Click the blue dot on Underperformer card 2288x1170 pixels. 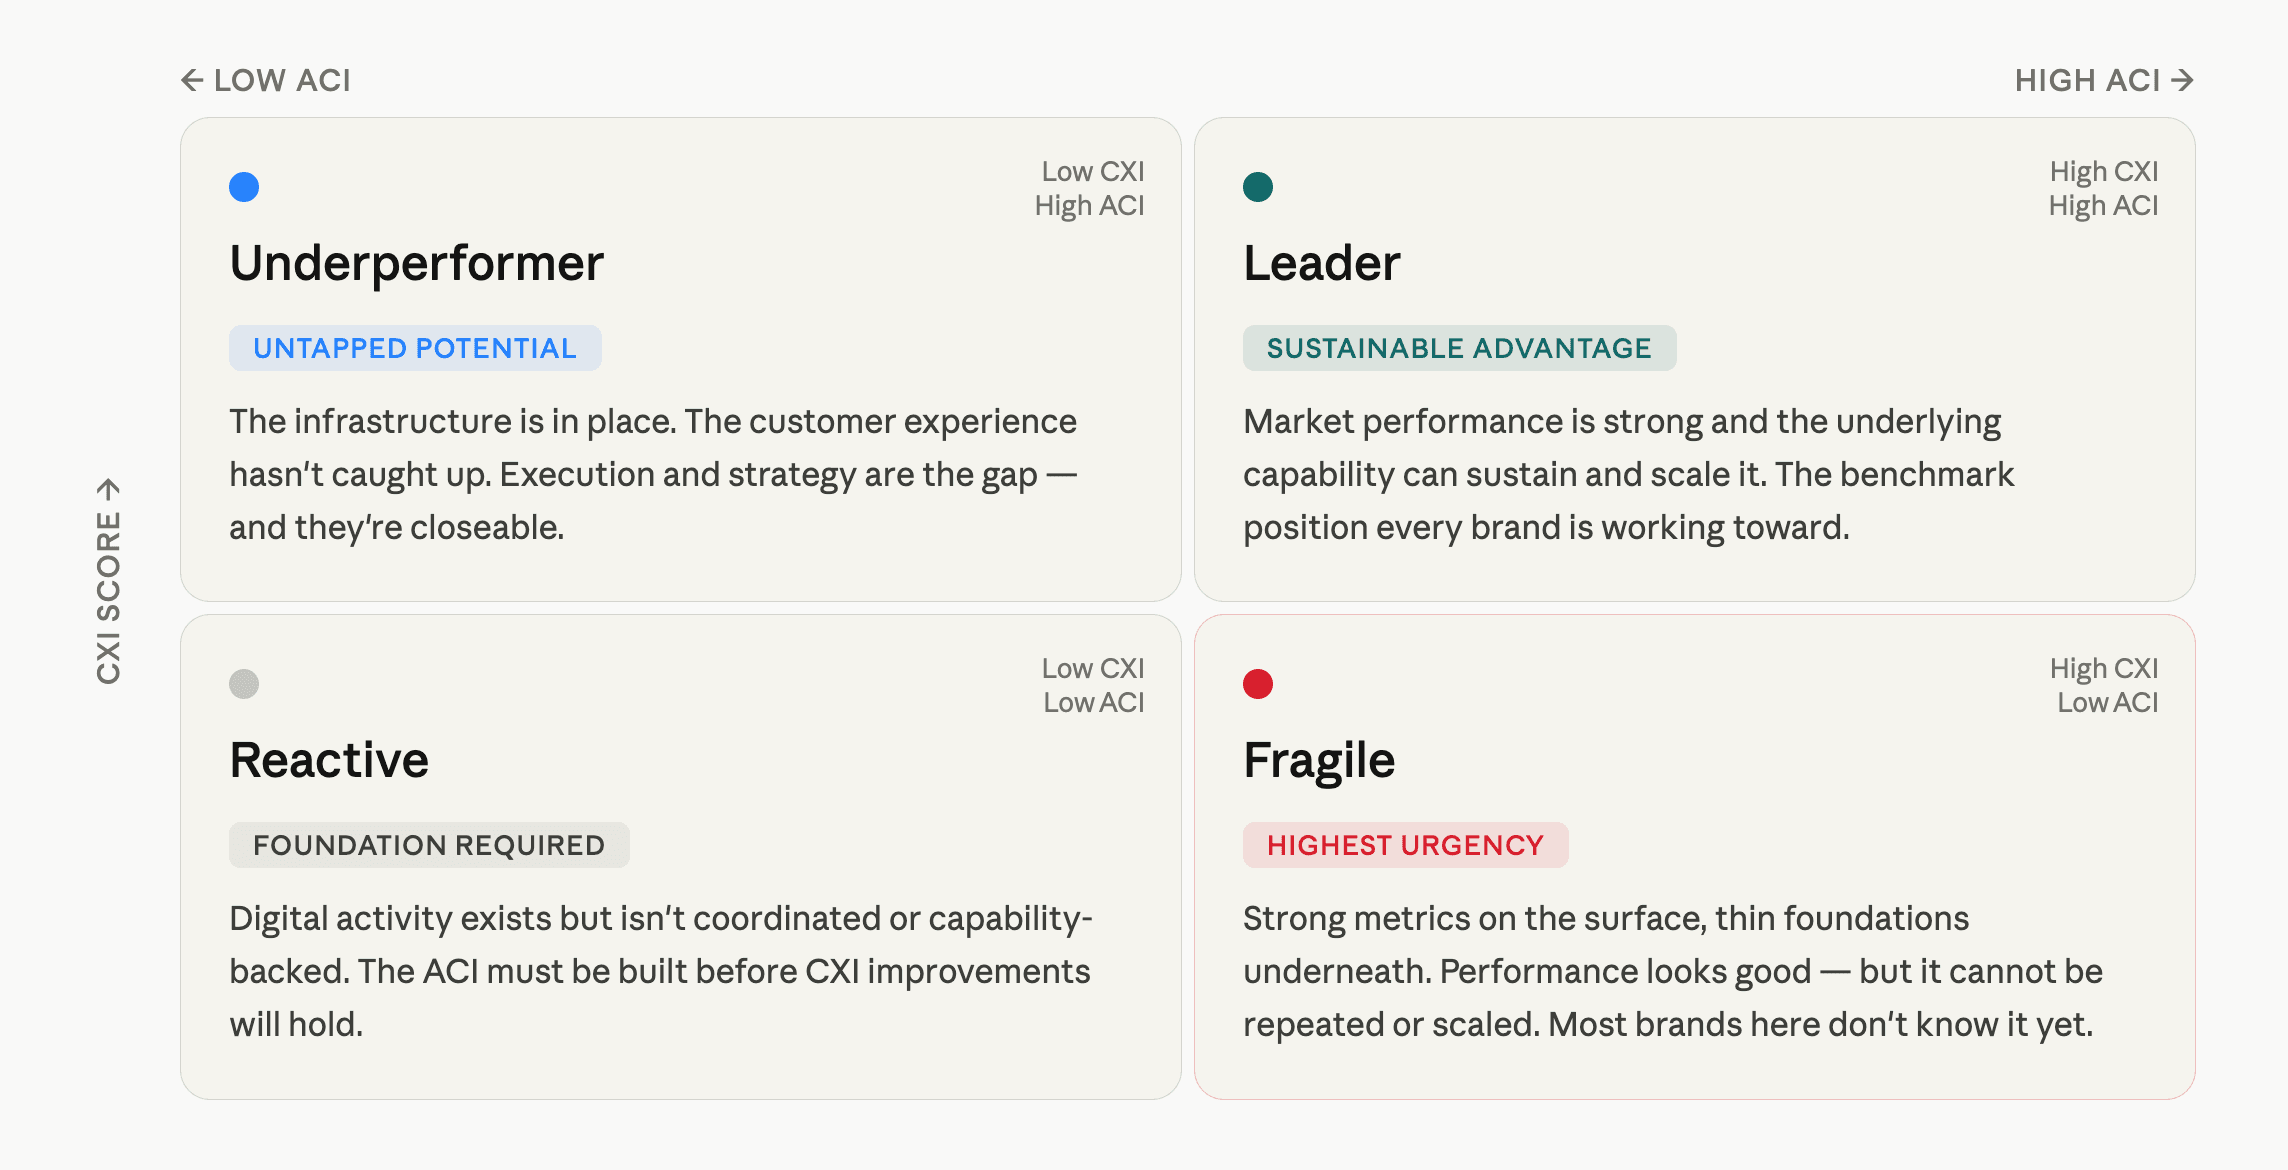coord(244,187)
